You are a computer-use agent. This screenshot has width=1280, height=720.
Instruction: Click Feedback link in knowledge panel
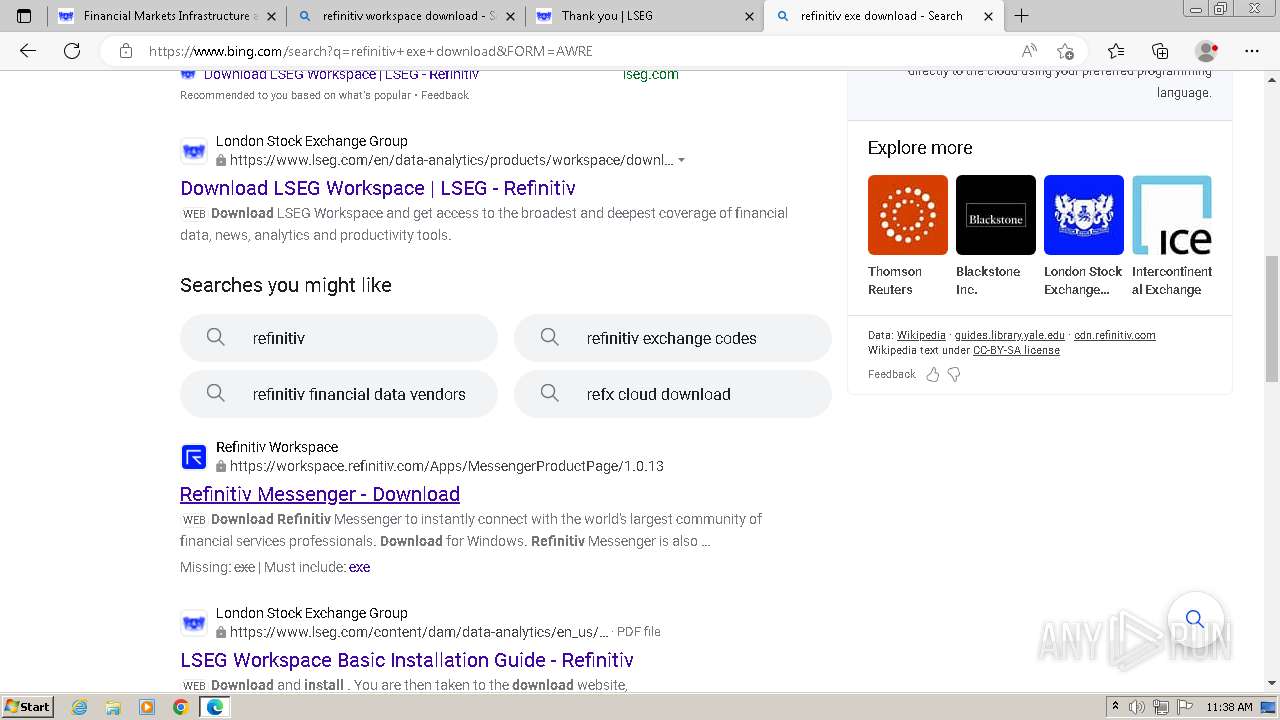coord(892,374)
